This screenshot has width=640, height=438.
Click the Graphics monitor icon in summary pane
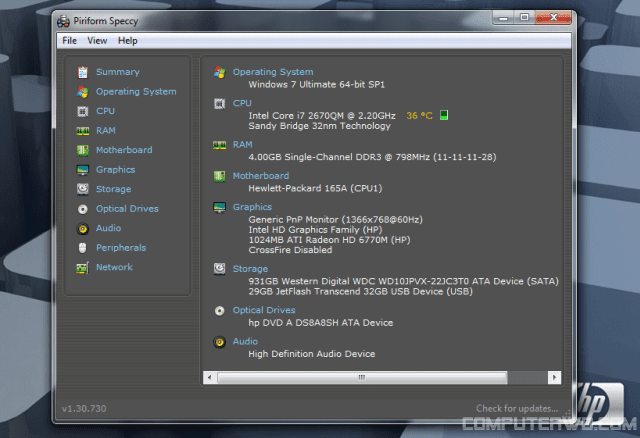point(220,207)
